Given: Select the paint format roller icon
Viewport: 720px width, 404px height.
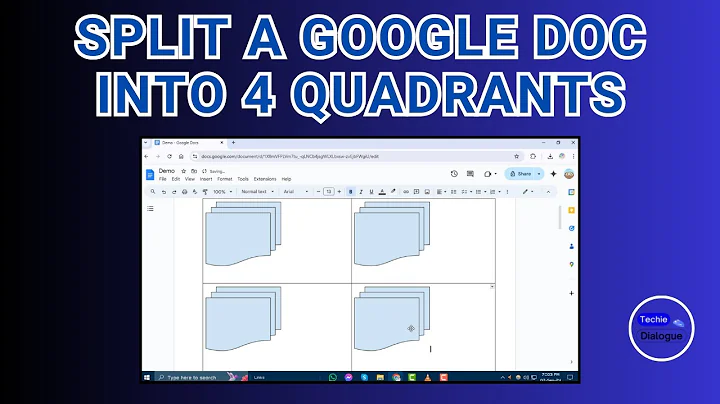Looking at the screenshot, I should coord(205,191).
